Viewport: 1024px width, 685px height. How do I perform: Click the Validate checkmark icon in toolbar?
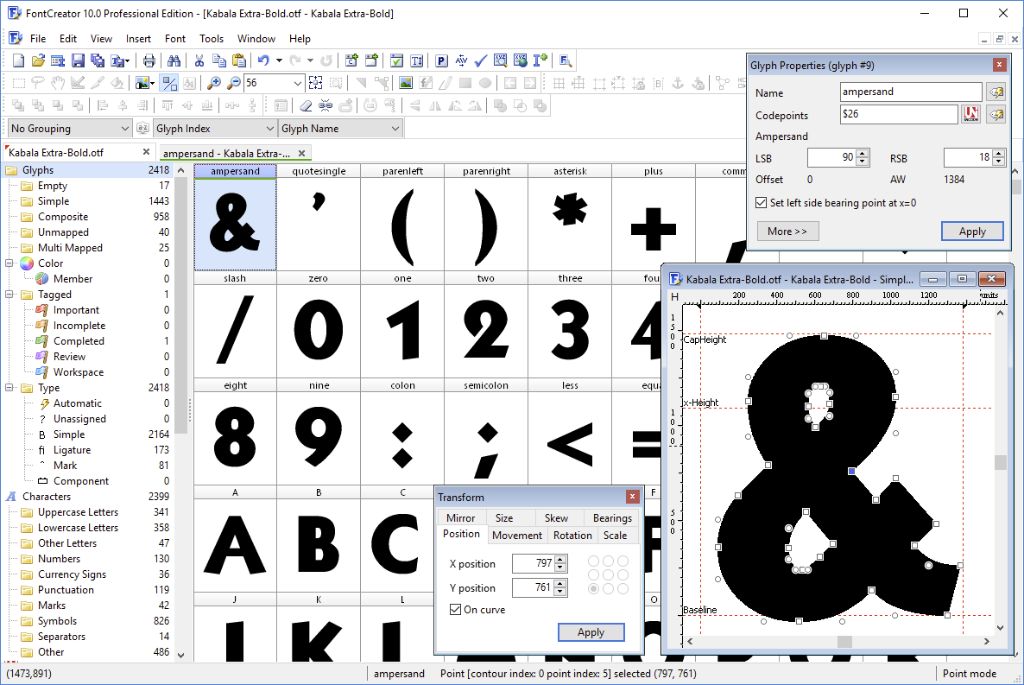pyautogui.click(x=480, y=60)
